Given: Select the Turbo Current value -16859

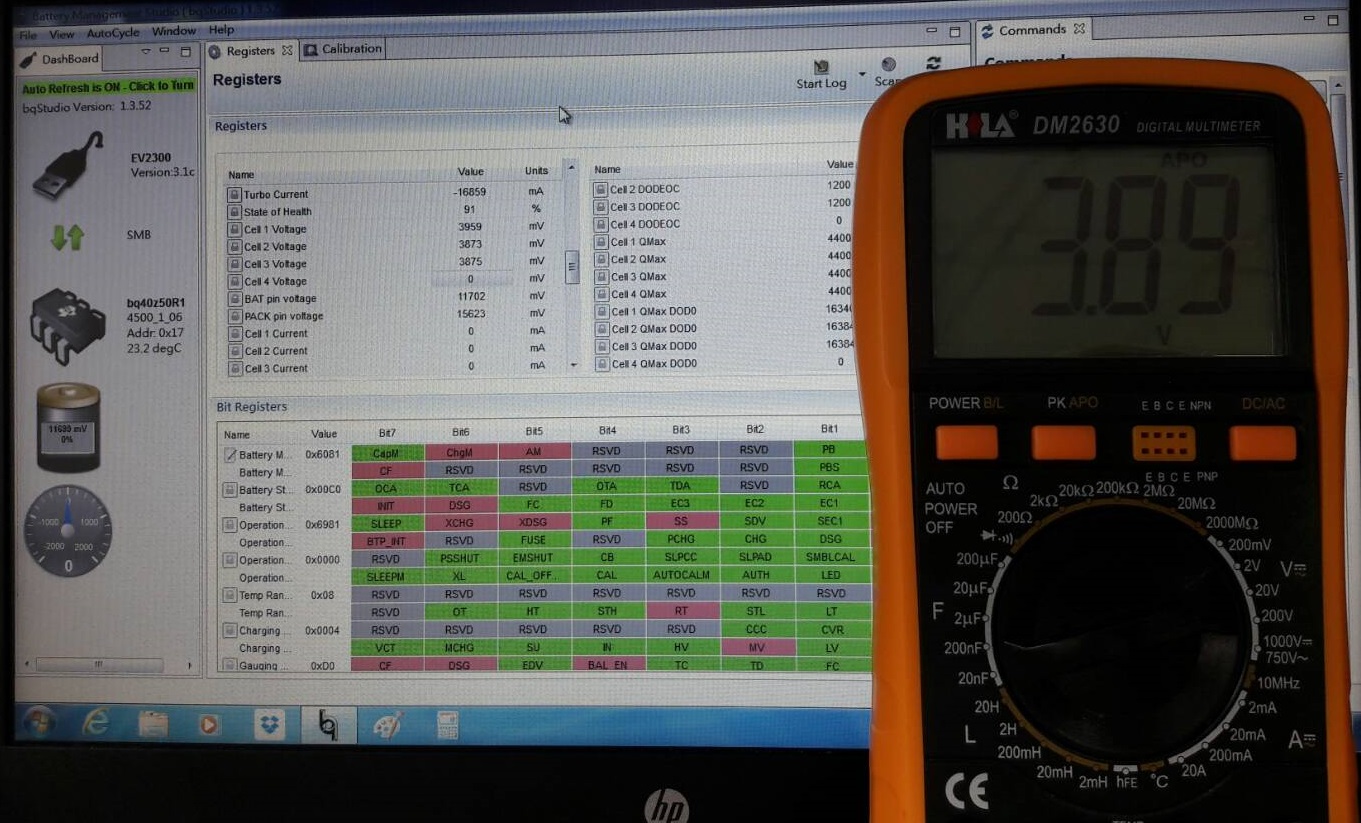Looking at the screenshot, I should [x=470, y=193].
